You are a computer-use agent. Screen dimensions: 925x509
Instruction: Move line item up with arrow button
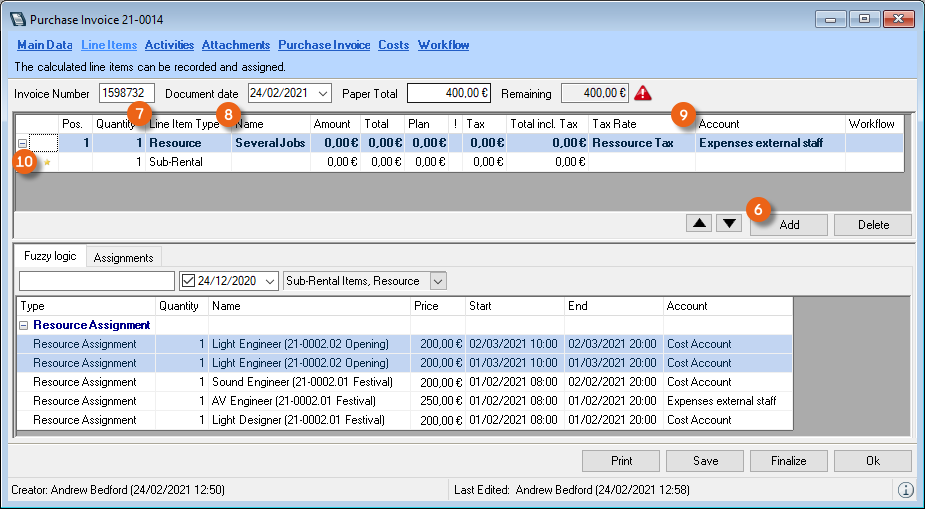[699, 223]
